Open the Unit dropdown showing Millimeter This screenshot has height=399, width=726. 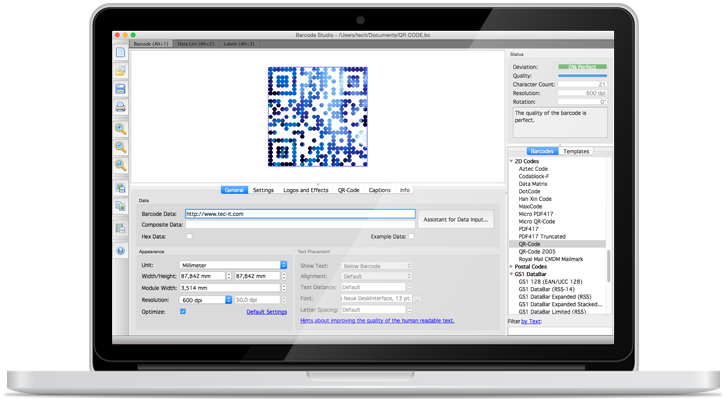pos(233,265)
